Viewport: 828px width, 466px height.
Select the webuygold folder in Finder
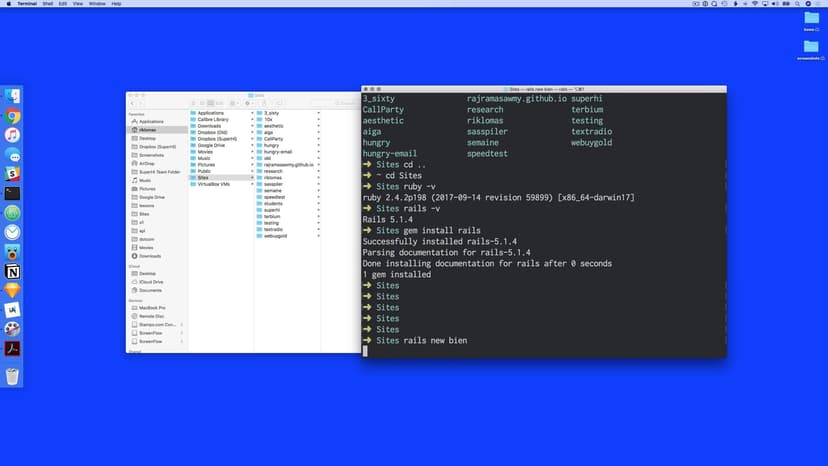[275, 236]
